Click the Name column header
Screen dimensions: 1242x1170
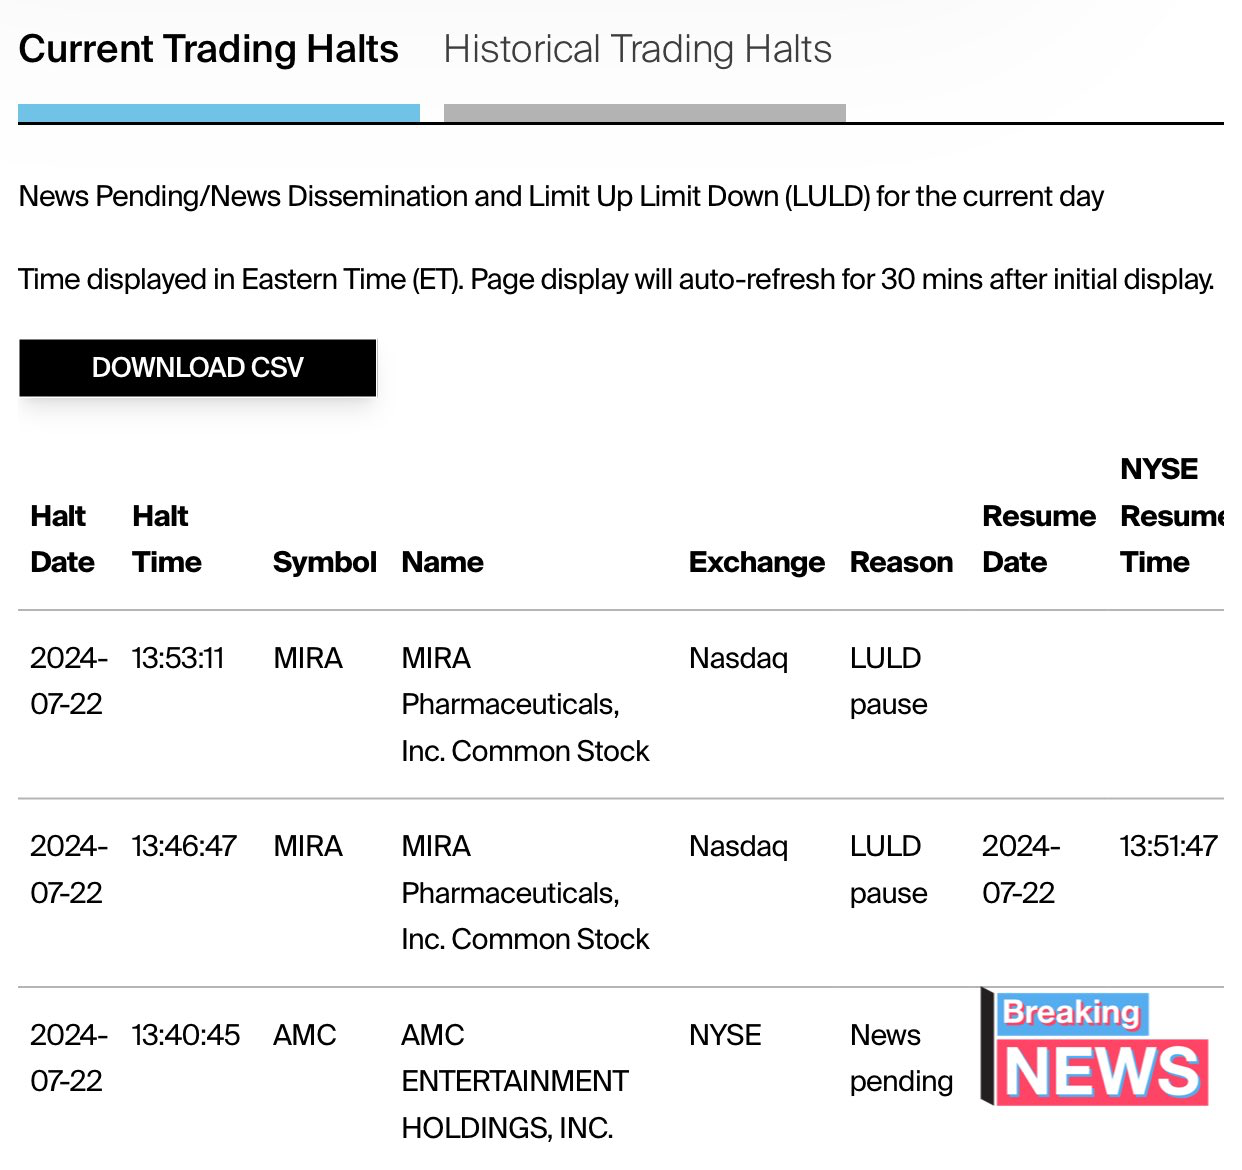point(442,562)
